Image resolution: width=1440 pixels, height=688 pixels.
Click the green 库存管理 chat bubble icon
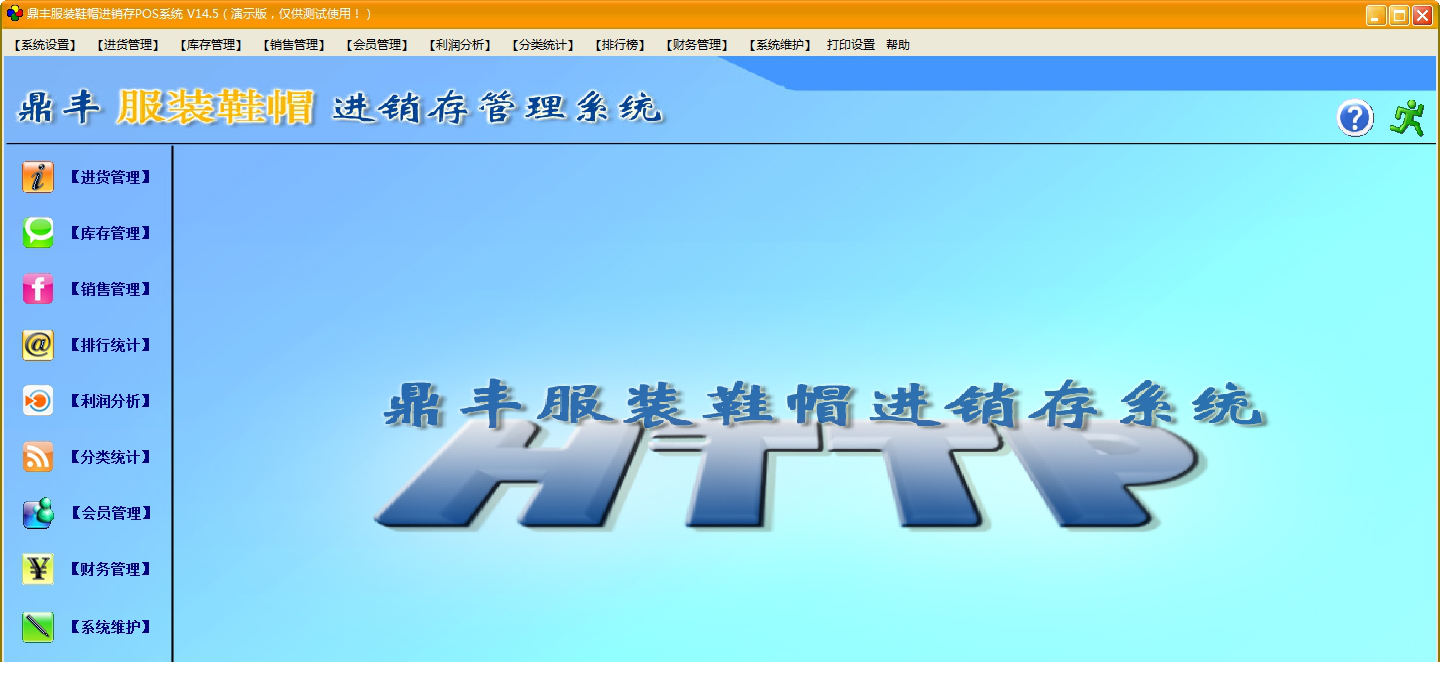38,233
